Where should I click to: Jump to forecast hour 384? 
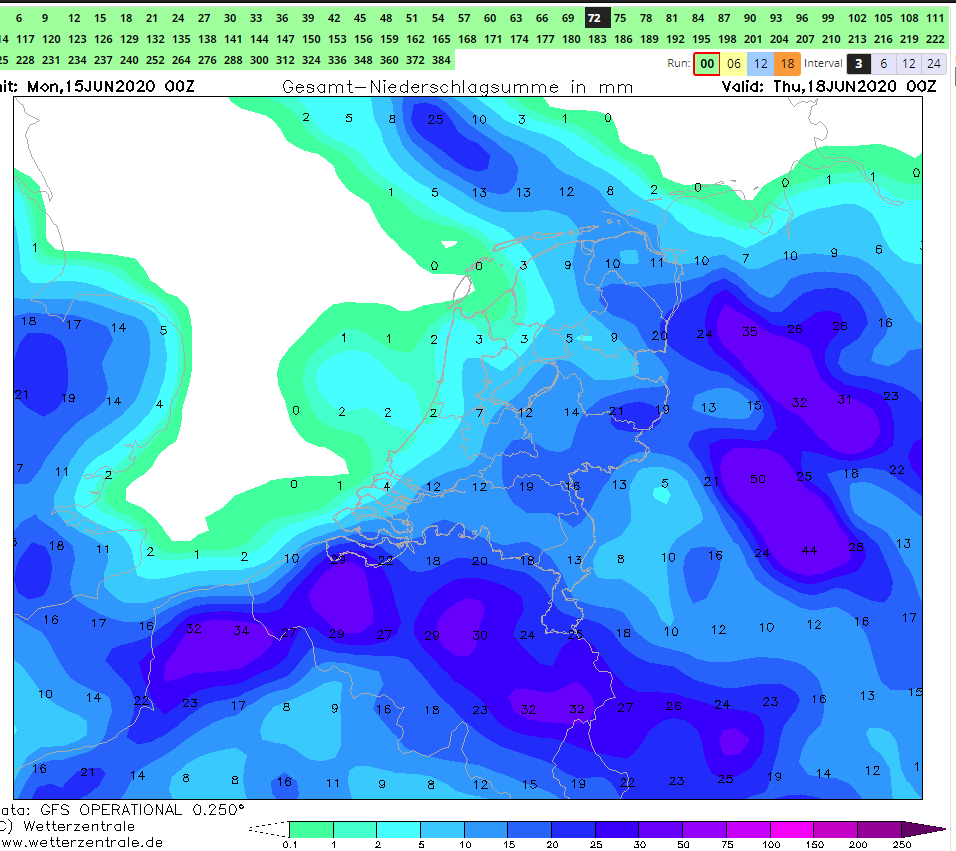tap(441, 60)
